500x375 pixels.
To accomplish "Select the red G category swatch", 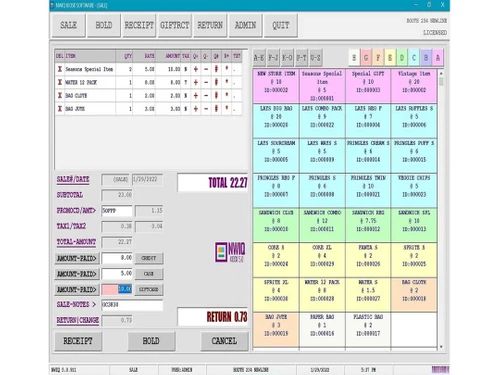I will [x=366, y=58].
